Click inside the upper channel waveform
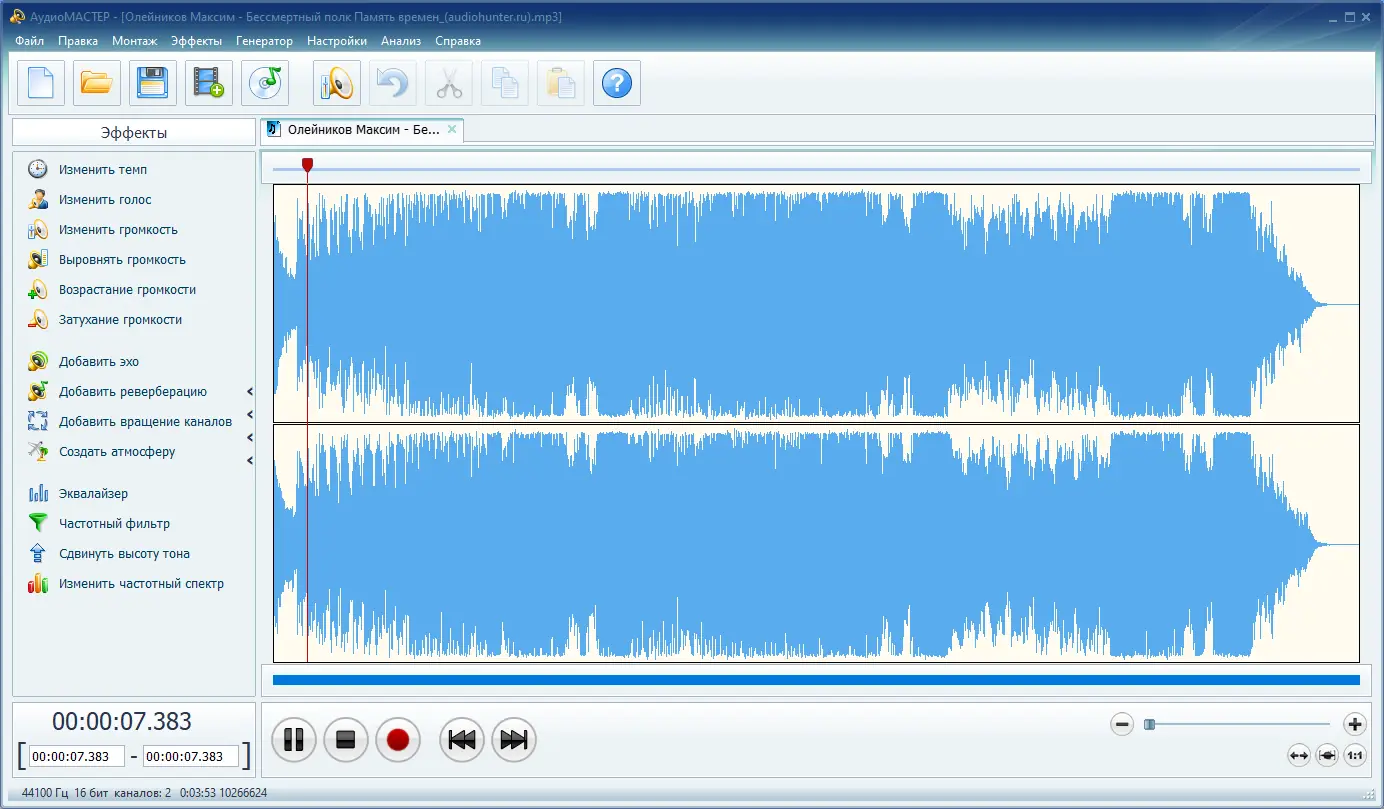Screen dimensions: 1384x809 pos(816,304)
